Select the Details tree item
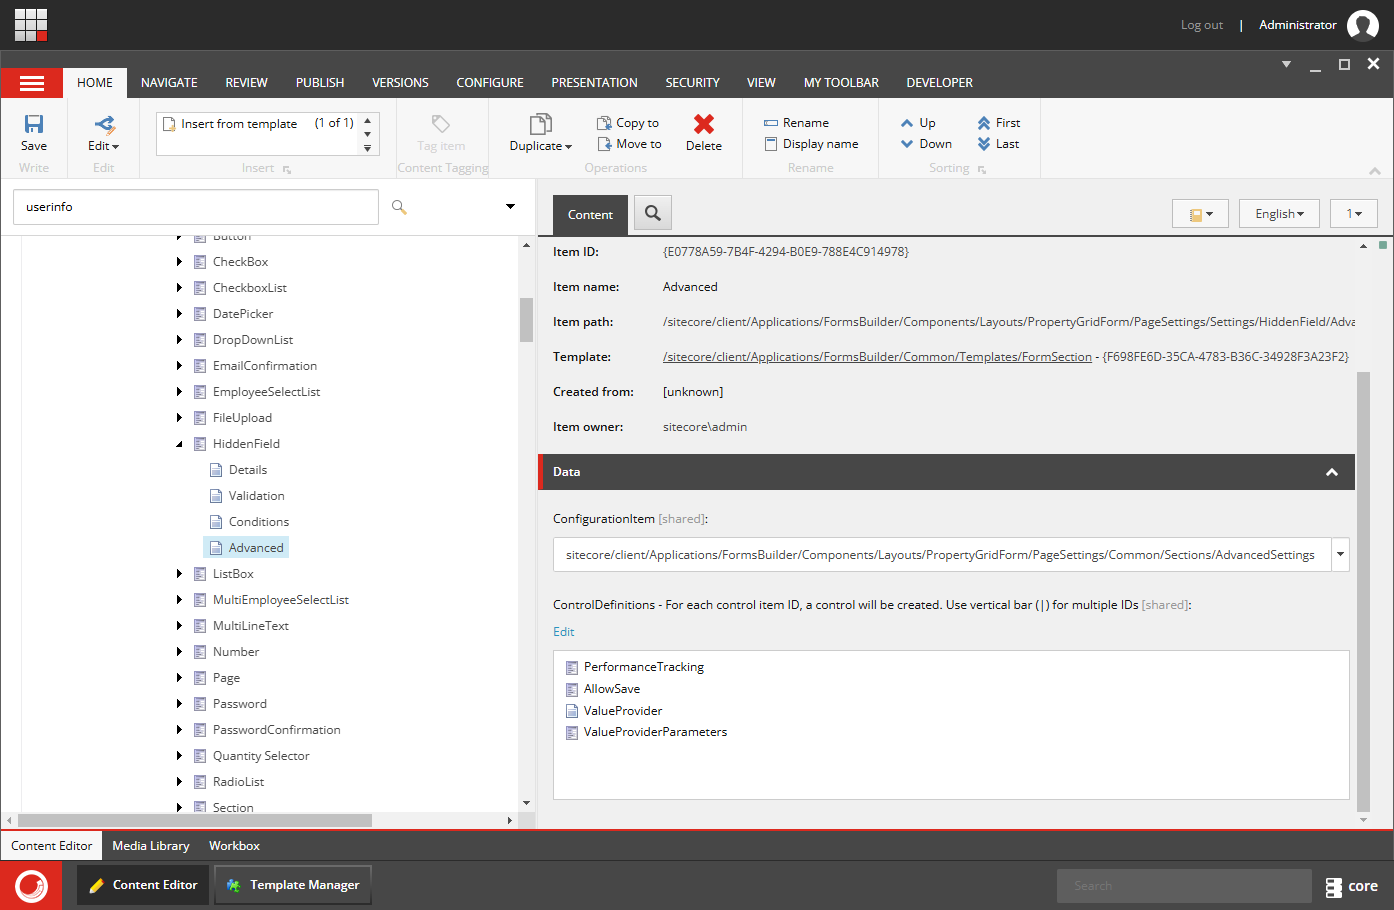The height and width of the screenshot is (910, 1394). coord(238,470)
